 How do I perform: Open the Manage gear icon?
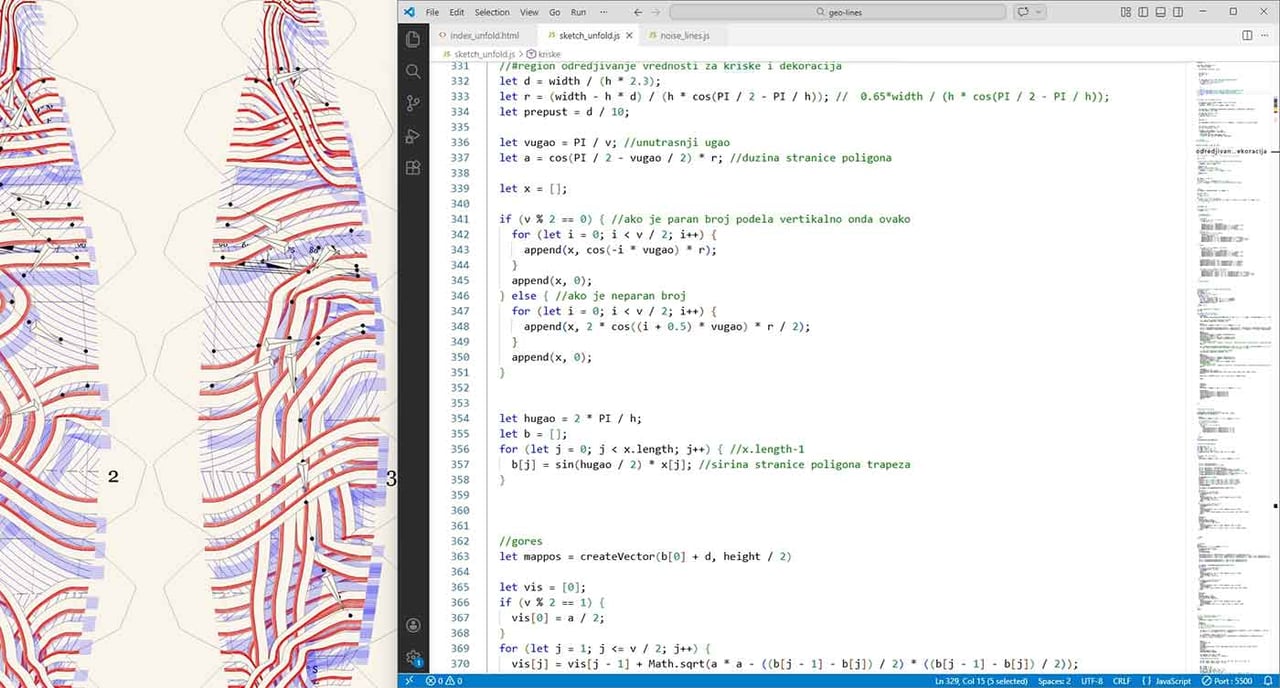tap(413, 657)
